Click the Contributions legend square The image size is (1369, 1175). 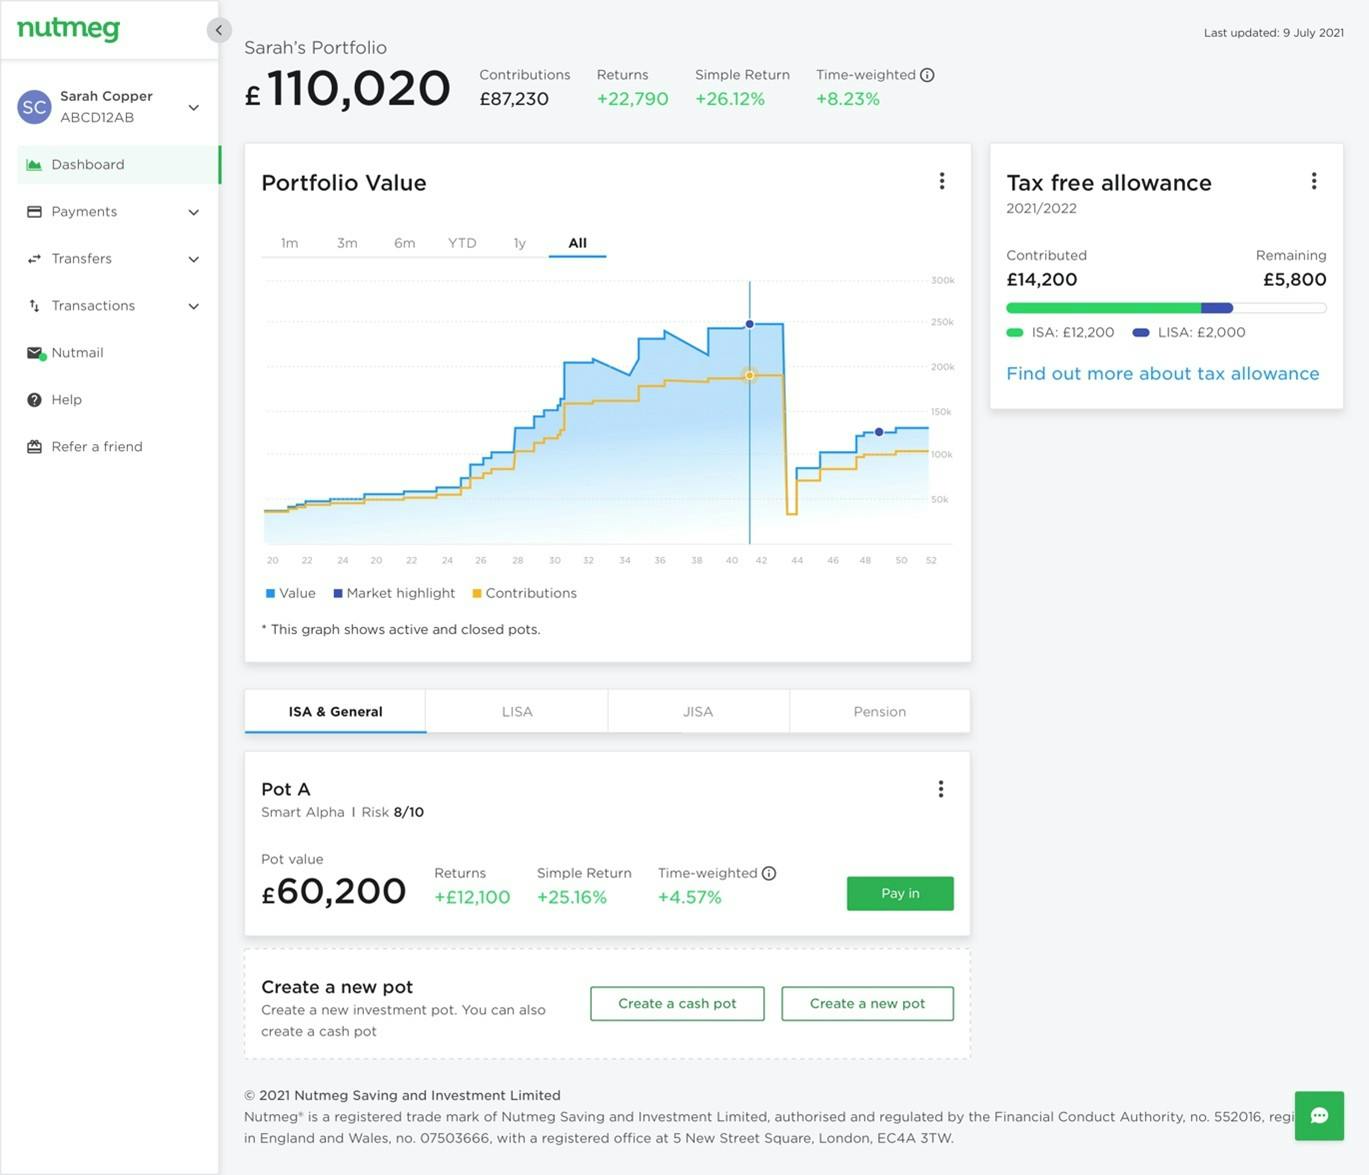coord(477,594)
